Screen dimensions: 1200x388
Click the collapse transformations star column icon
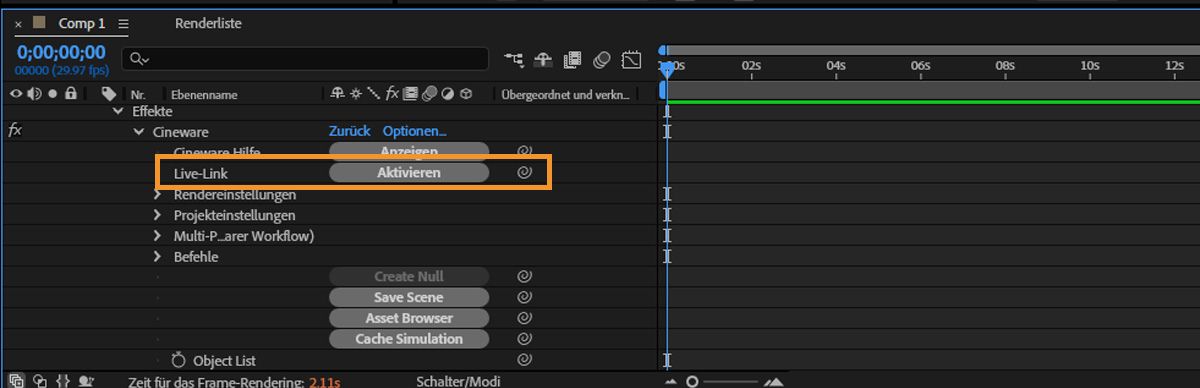pyautogui.click(x=356, y=94)
